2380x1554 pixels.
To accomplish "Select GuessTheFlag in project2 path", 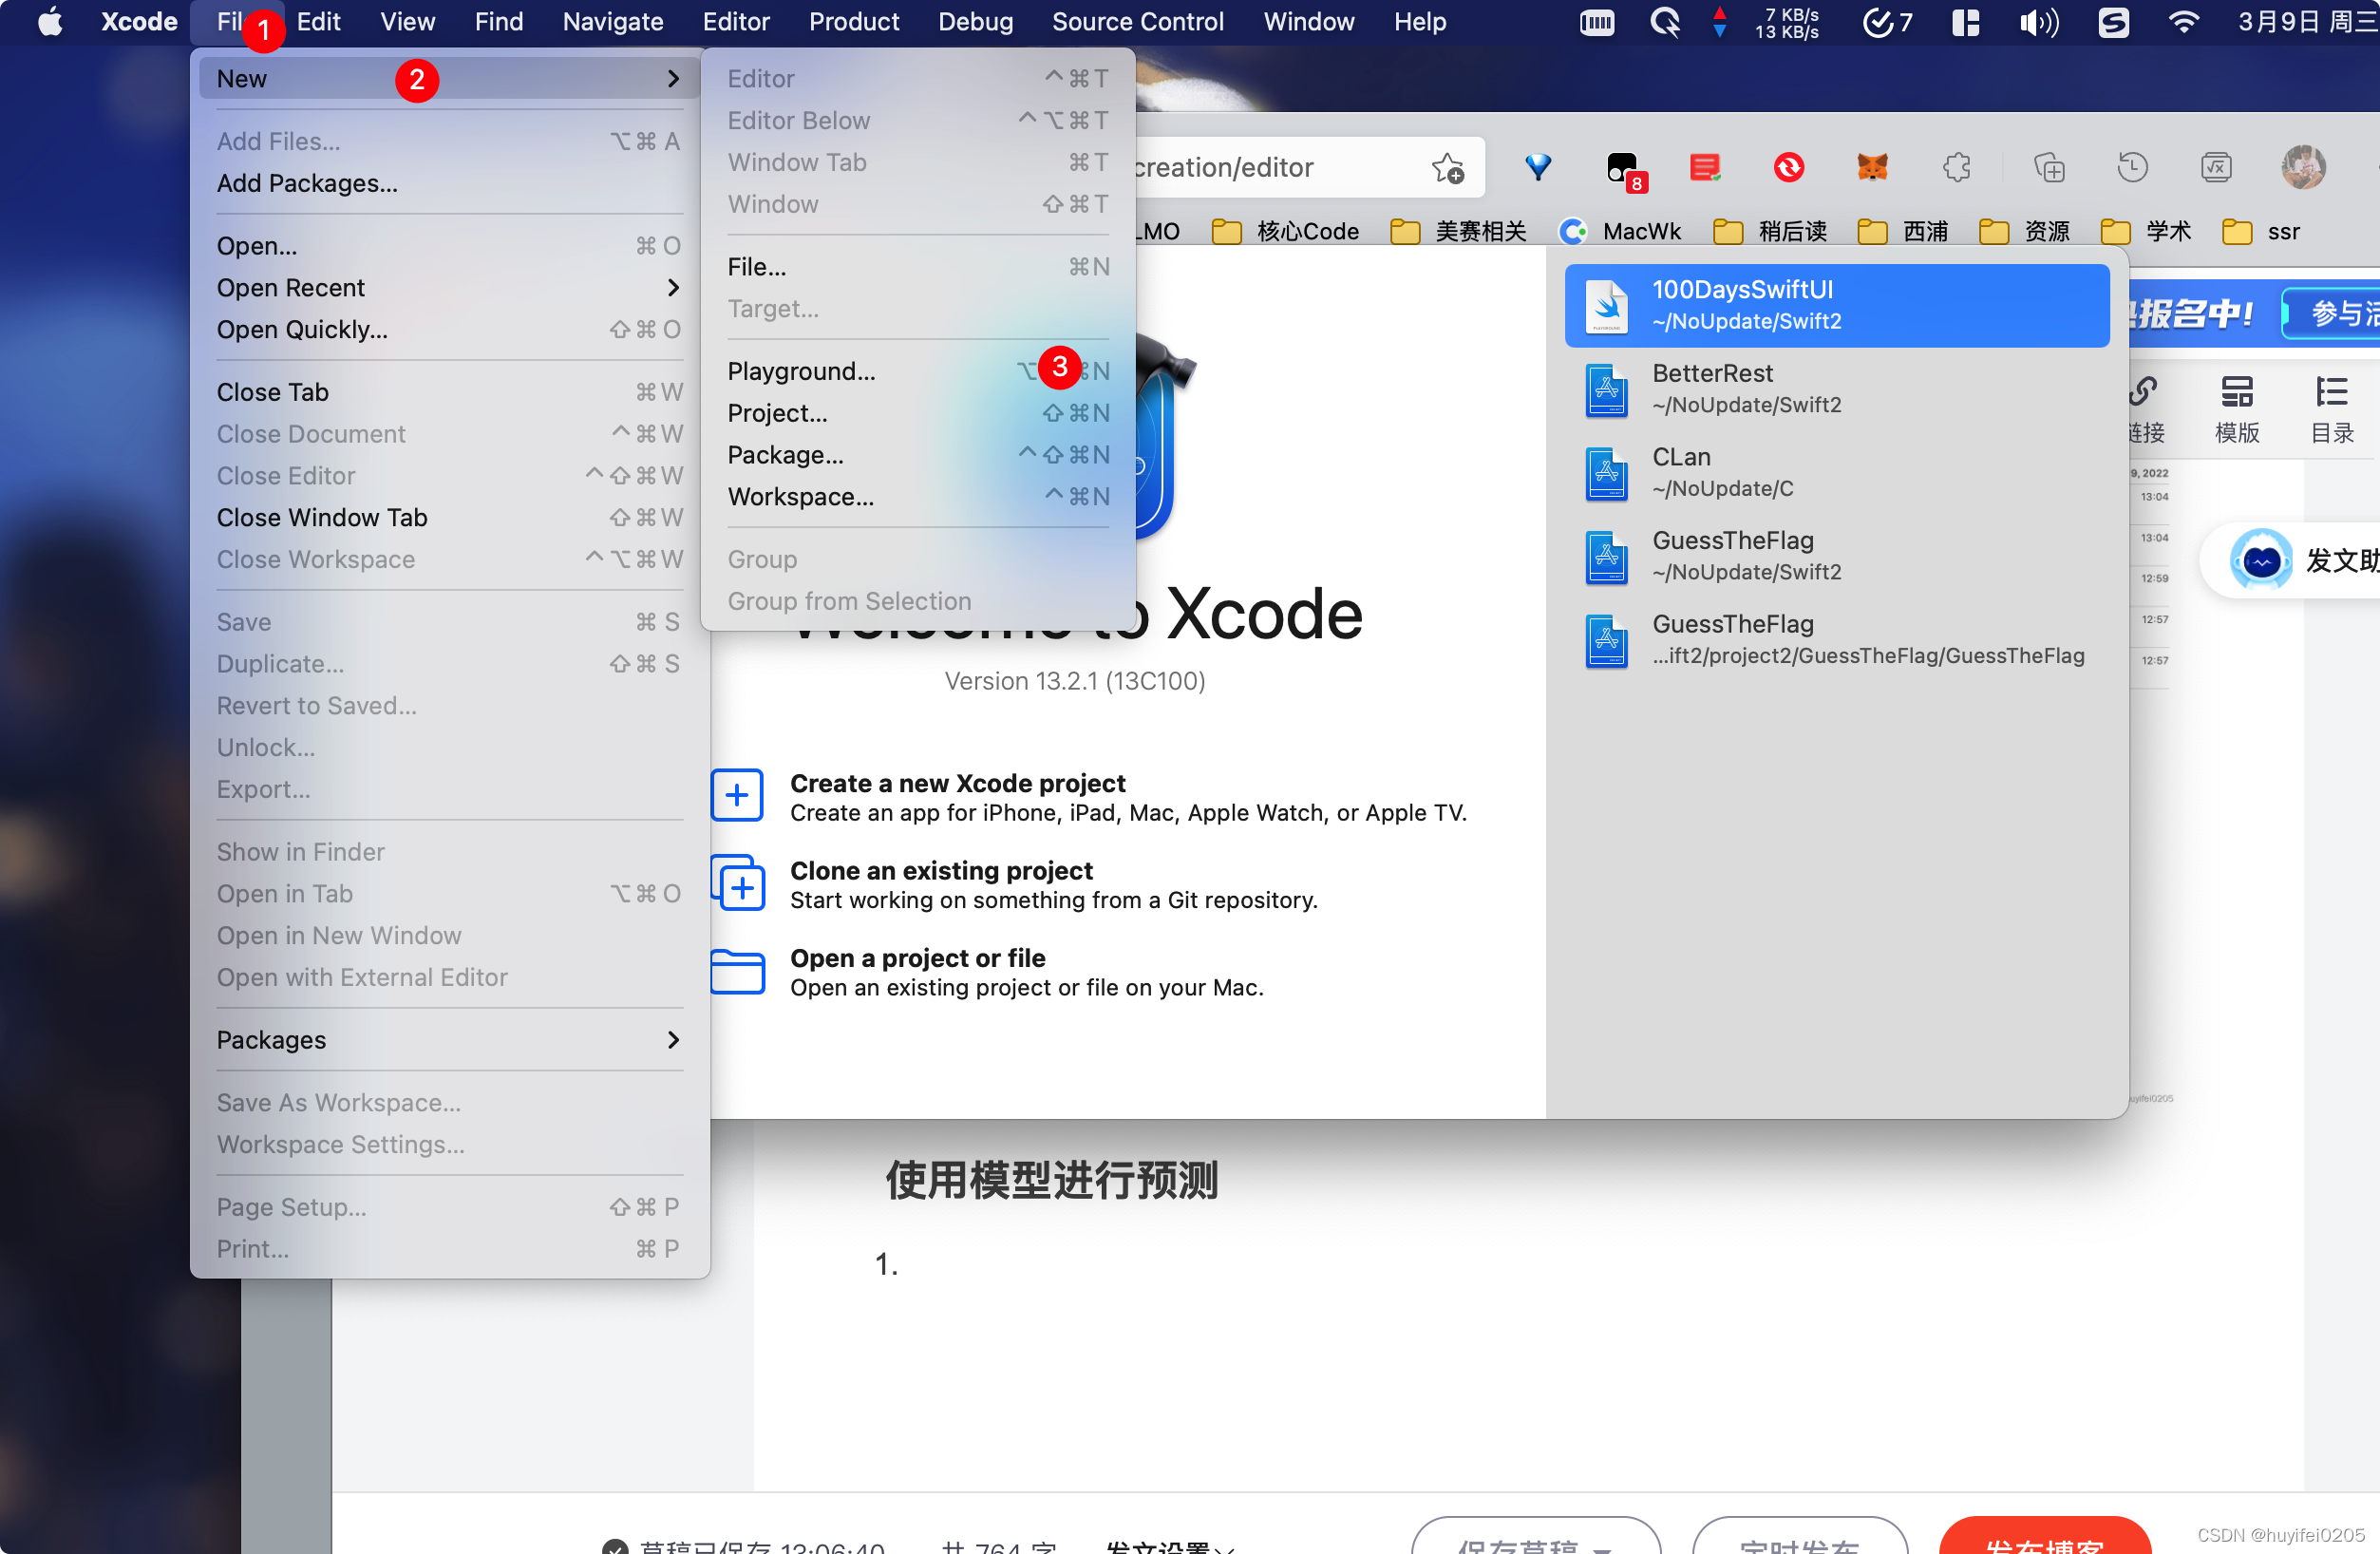I will click(1837, 640).
